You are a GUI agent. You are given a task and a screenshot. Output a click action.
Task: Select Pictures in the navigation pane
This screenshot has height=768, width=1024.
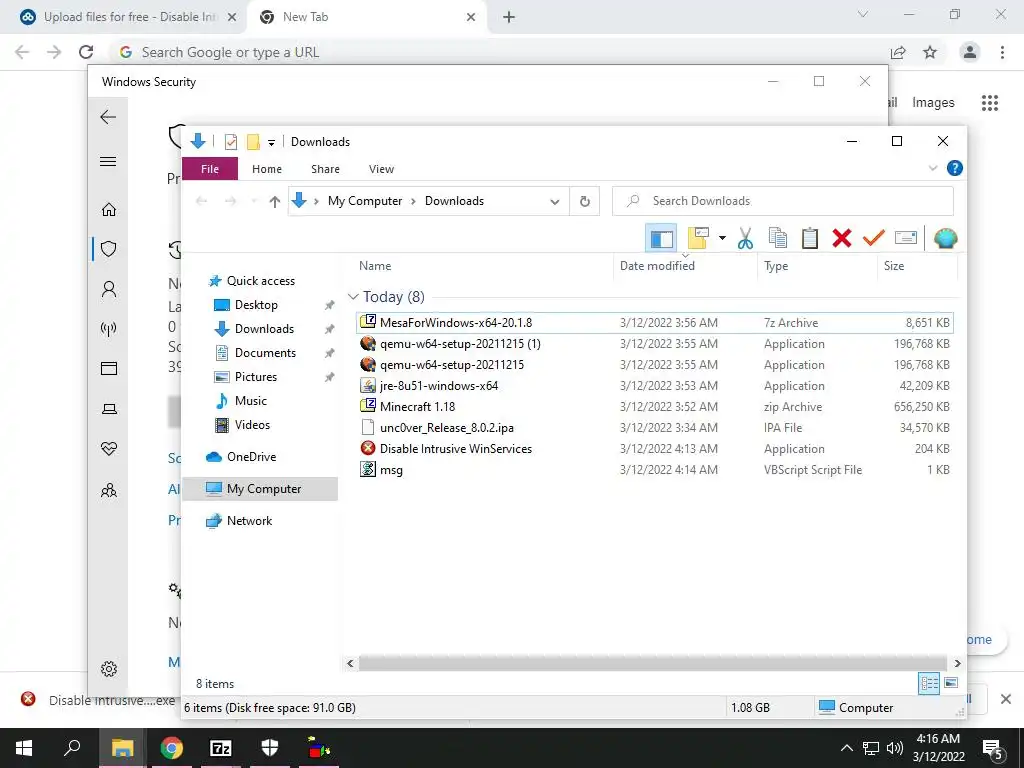point(255,377)
